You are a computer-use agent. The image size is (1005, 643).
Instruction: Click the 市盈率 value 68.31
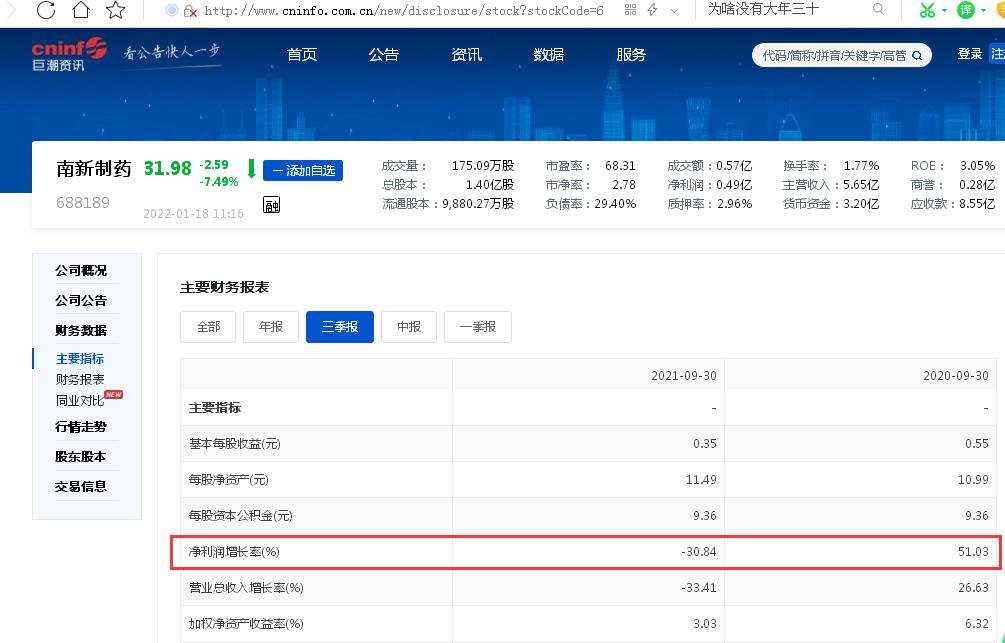[x=620, y=166]
